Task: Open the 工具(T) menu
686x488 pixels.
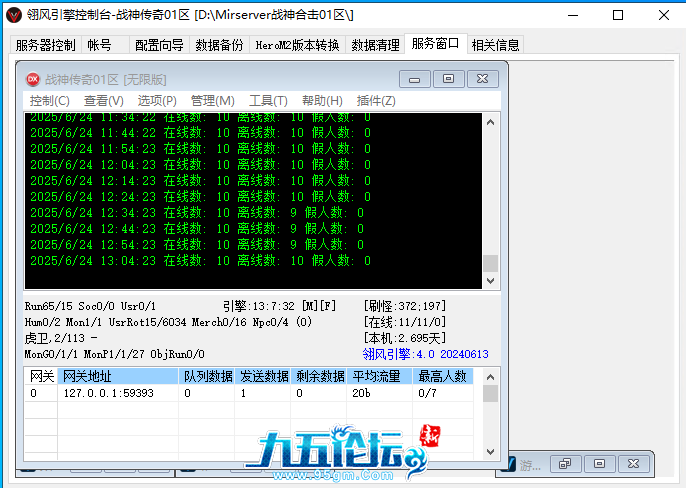Action: pos(268,101)
